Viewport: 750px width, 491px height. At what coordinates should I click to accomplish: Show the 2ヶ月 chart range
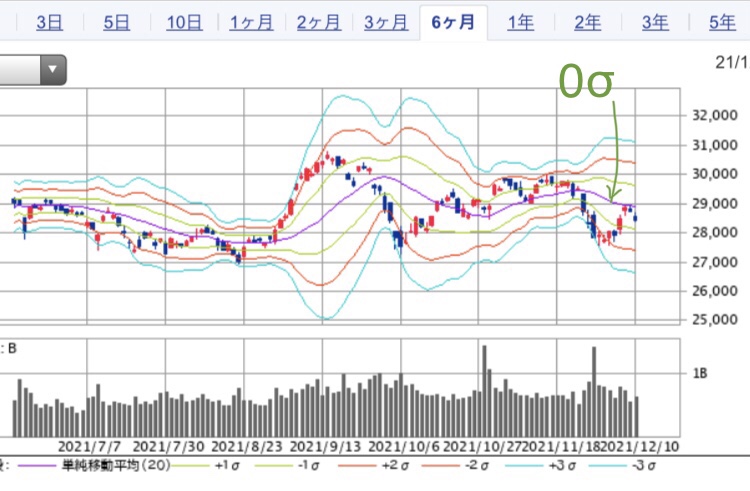(318, 22)
